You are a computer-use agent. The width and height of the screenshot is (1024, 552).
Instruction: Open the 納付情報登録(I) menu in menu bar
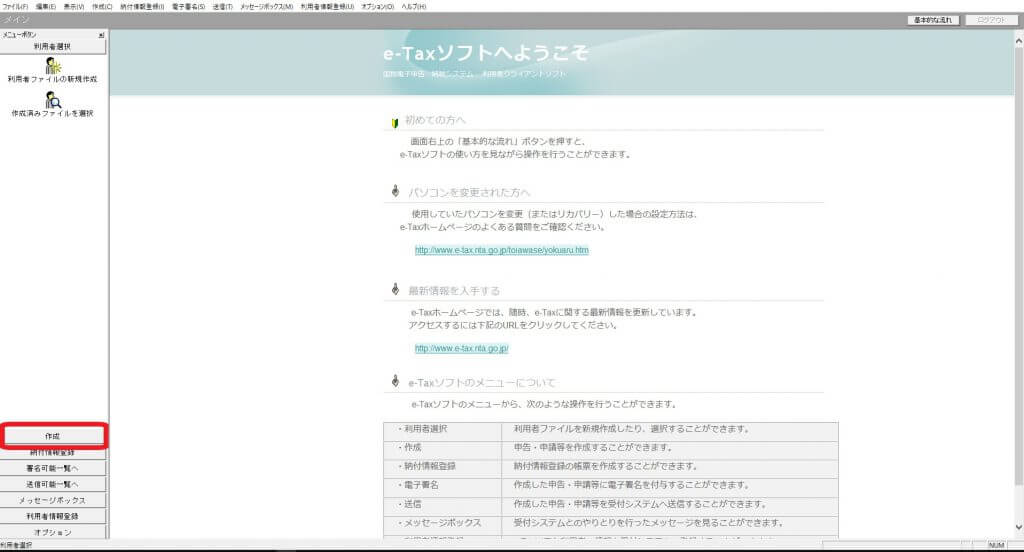pos(142,6)
